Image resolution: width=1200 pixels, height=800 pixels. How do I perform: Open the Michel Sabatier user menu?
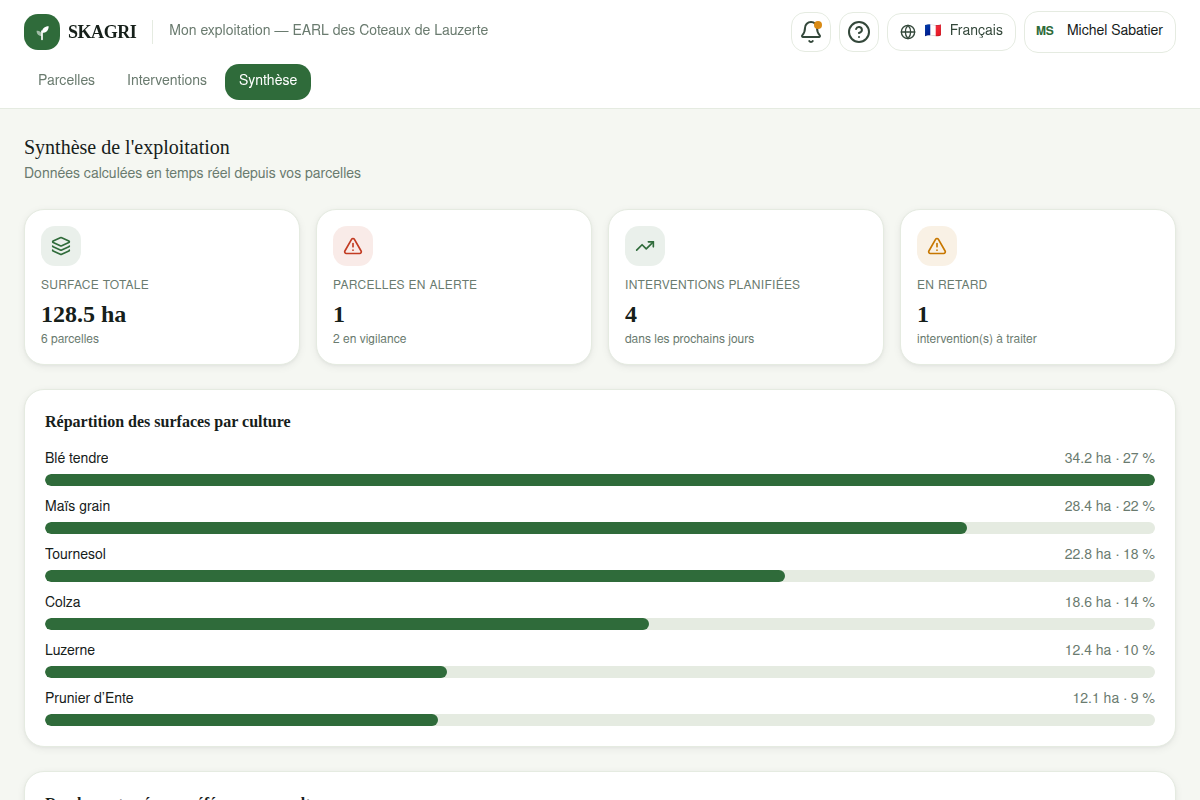point(1100,32)
